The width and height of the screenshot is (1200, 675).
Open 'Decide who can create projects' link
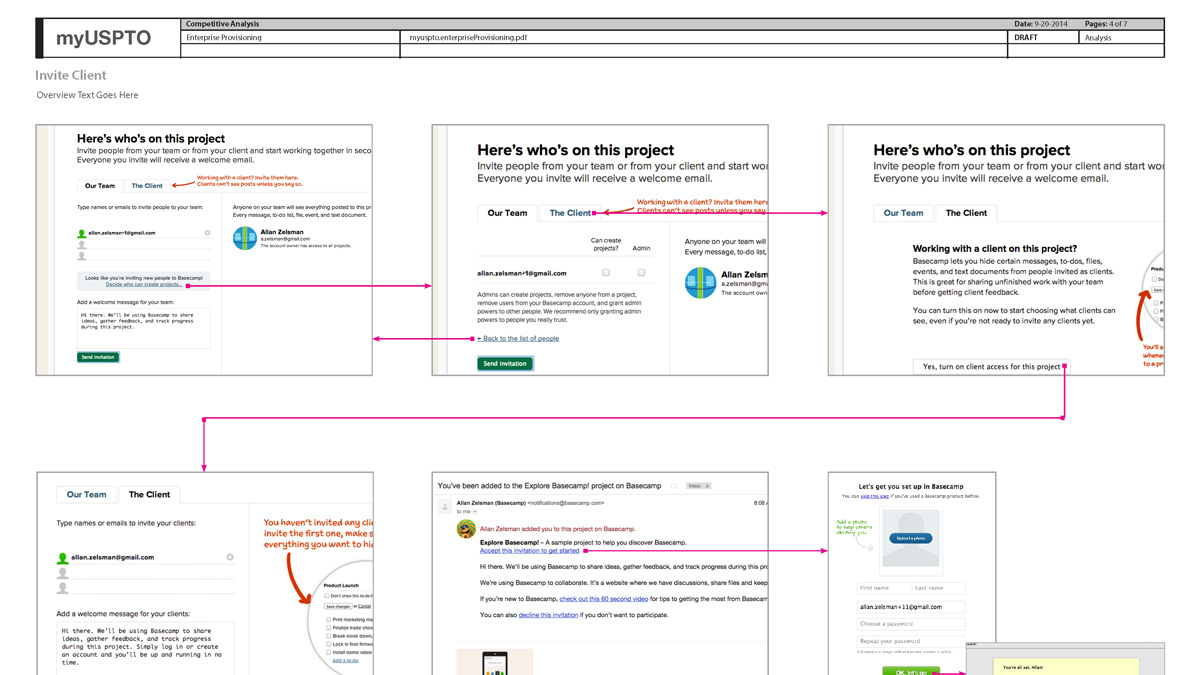point(143,285)
